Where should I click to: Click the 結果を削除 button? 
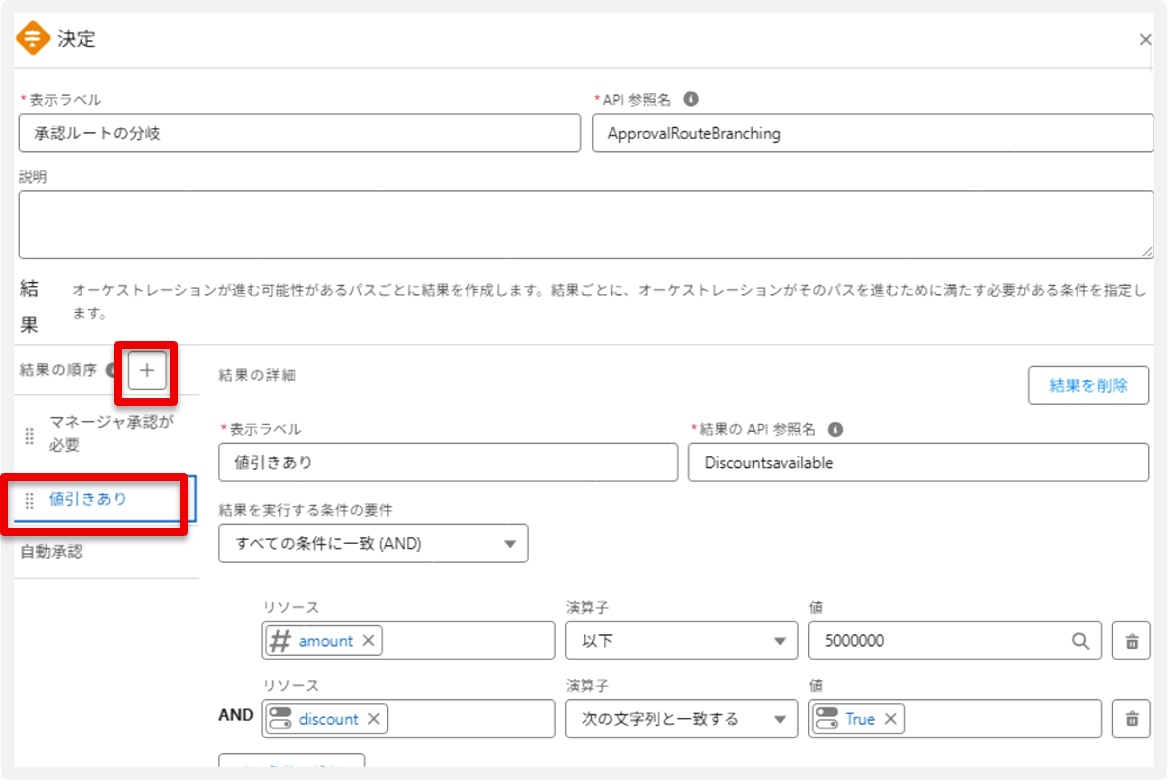click(1088, 385)
